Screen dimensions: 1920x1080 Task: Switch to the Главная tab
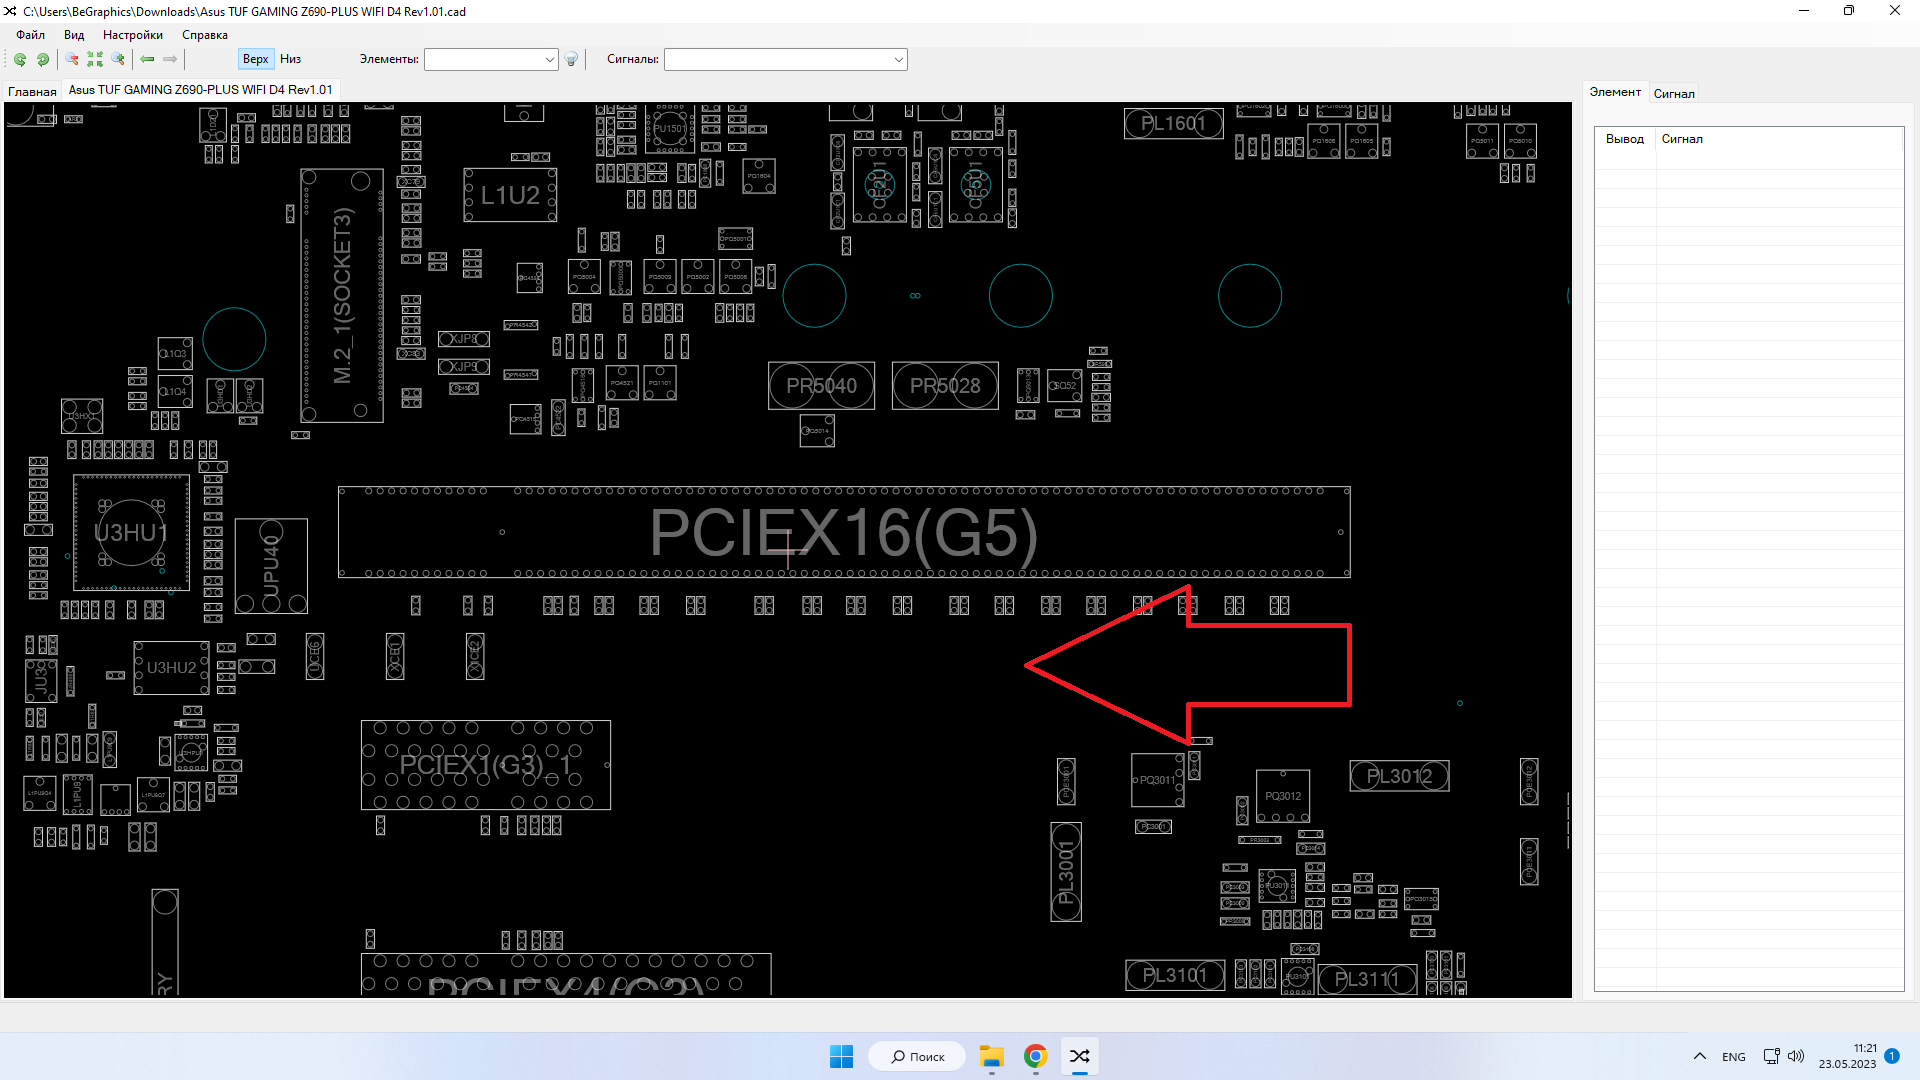coord(32,91)
